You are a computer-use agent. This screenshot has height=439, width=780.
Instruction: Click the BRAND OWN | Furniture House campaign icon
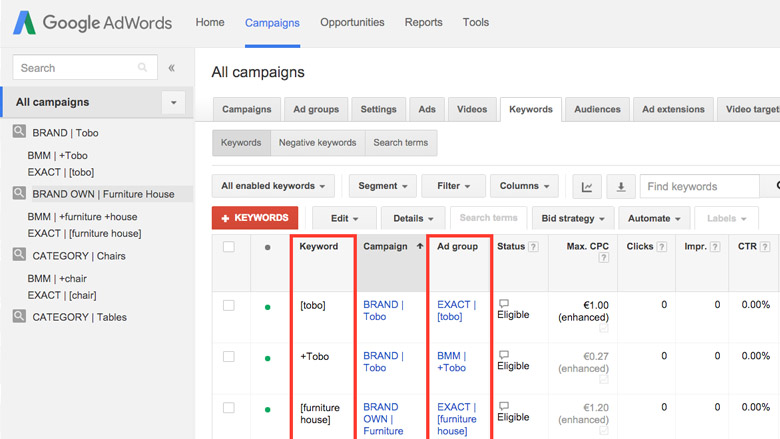[19, 193]
